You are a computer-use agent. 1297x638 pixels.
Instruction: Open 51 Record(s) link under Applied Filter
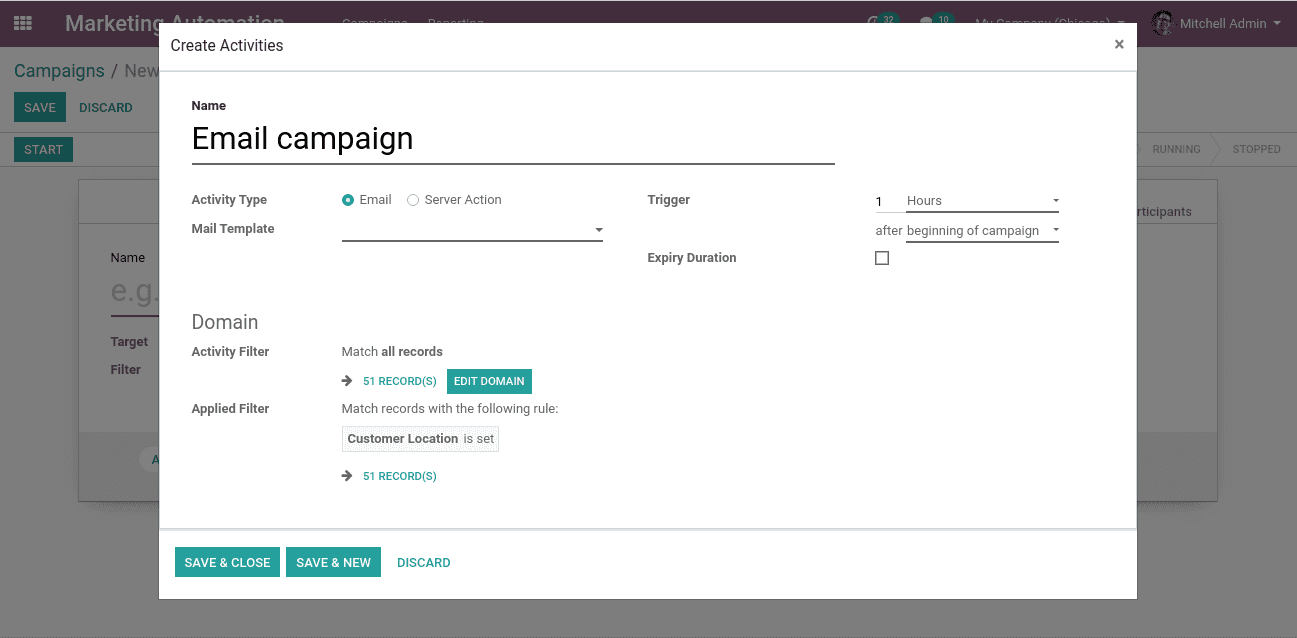[x=400, y=476]
